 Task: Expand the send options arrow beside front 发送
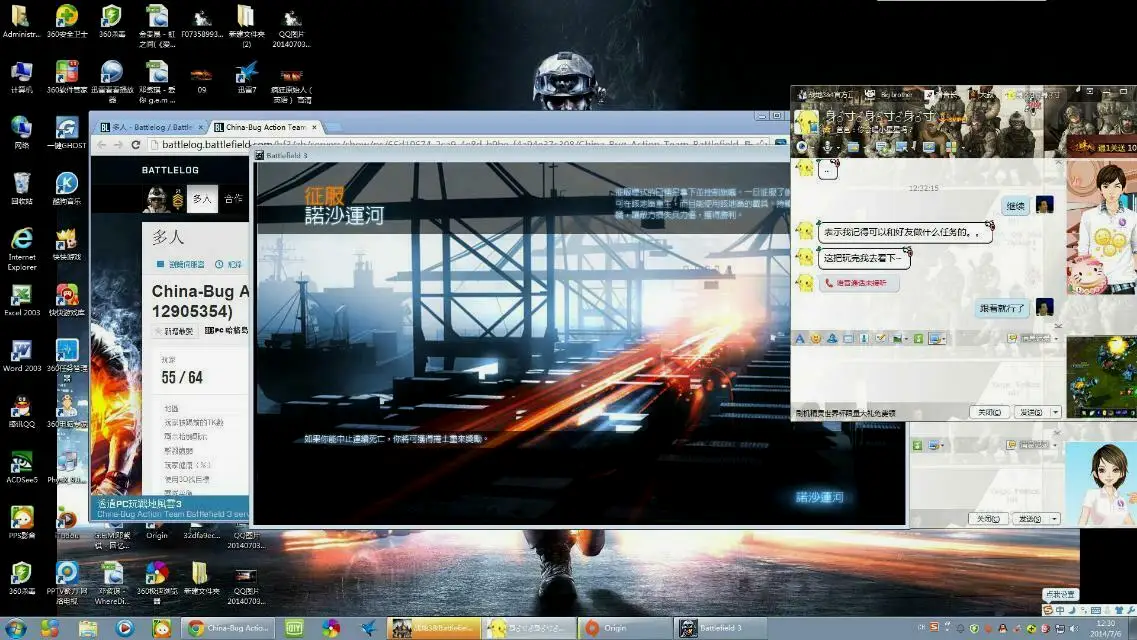tap(1055, 412)
